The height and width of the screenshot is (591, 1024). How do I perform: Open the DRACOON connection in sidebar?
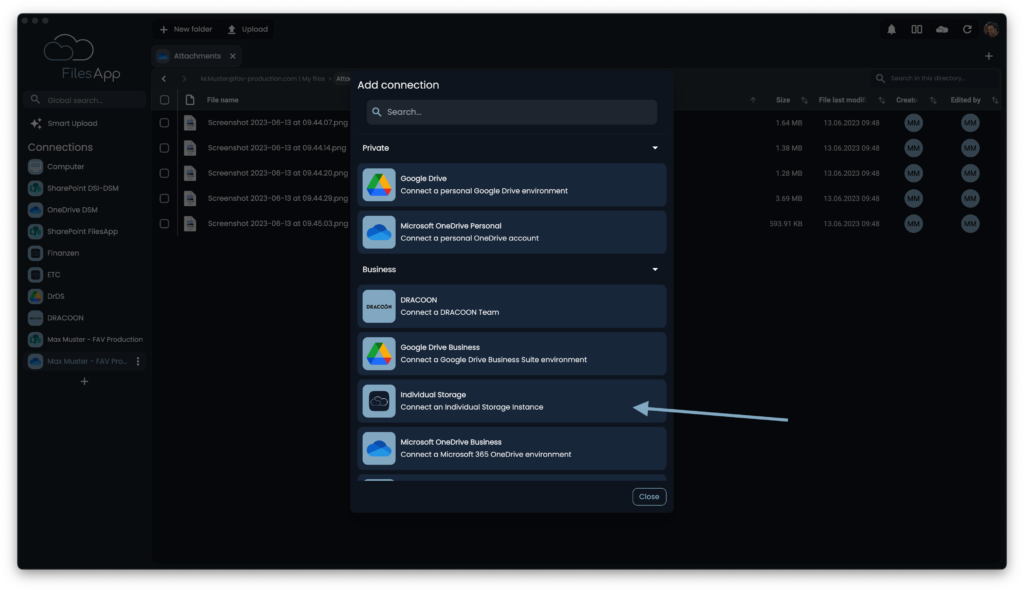tap(56, 318)
